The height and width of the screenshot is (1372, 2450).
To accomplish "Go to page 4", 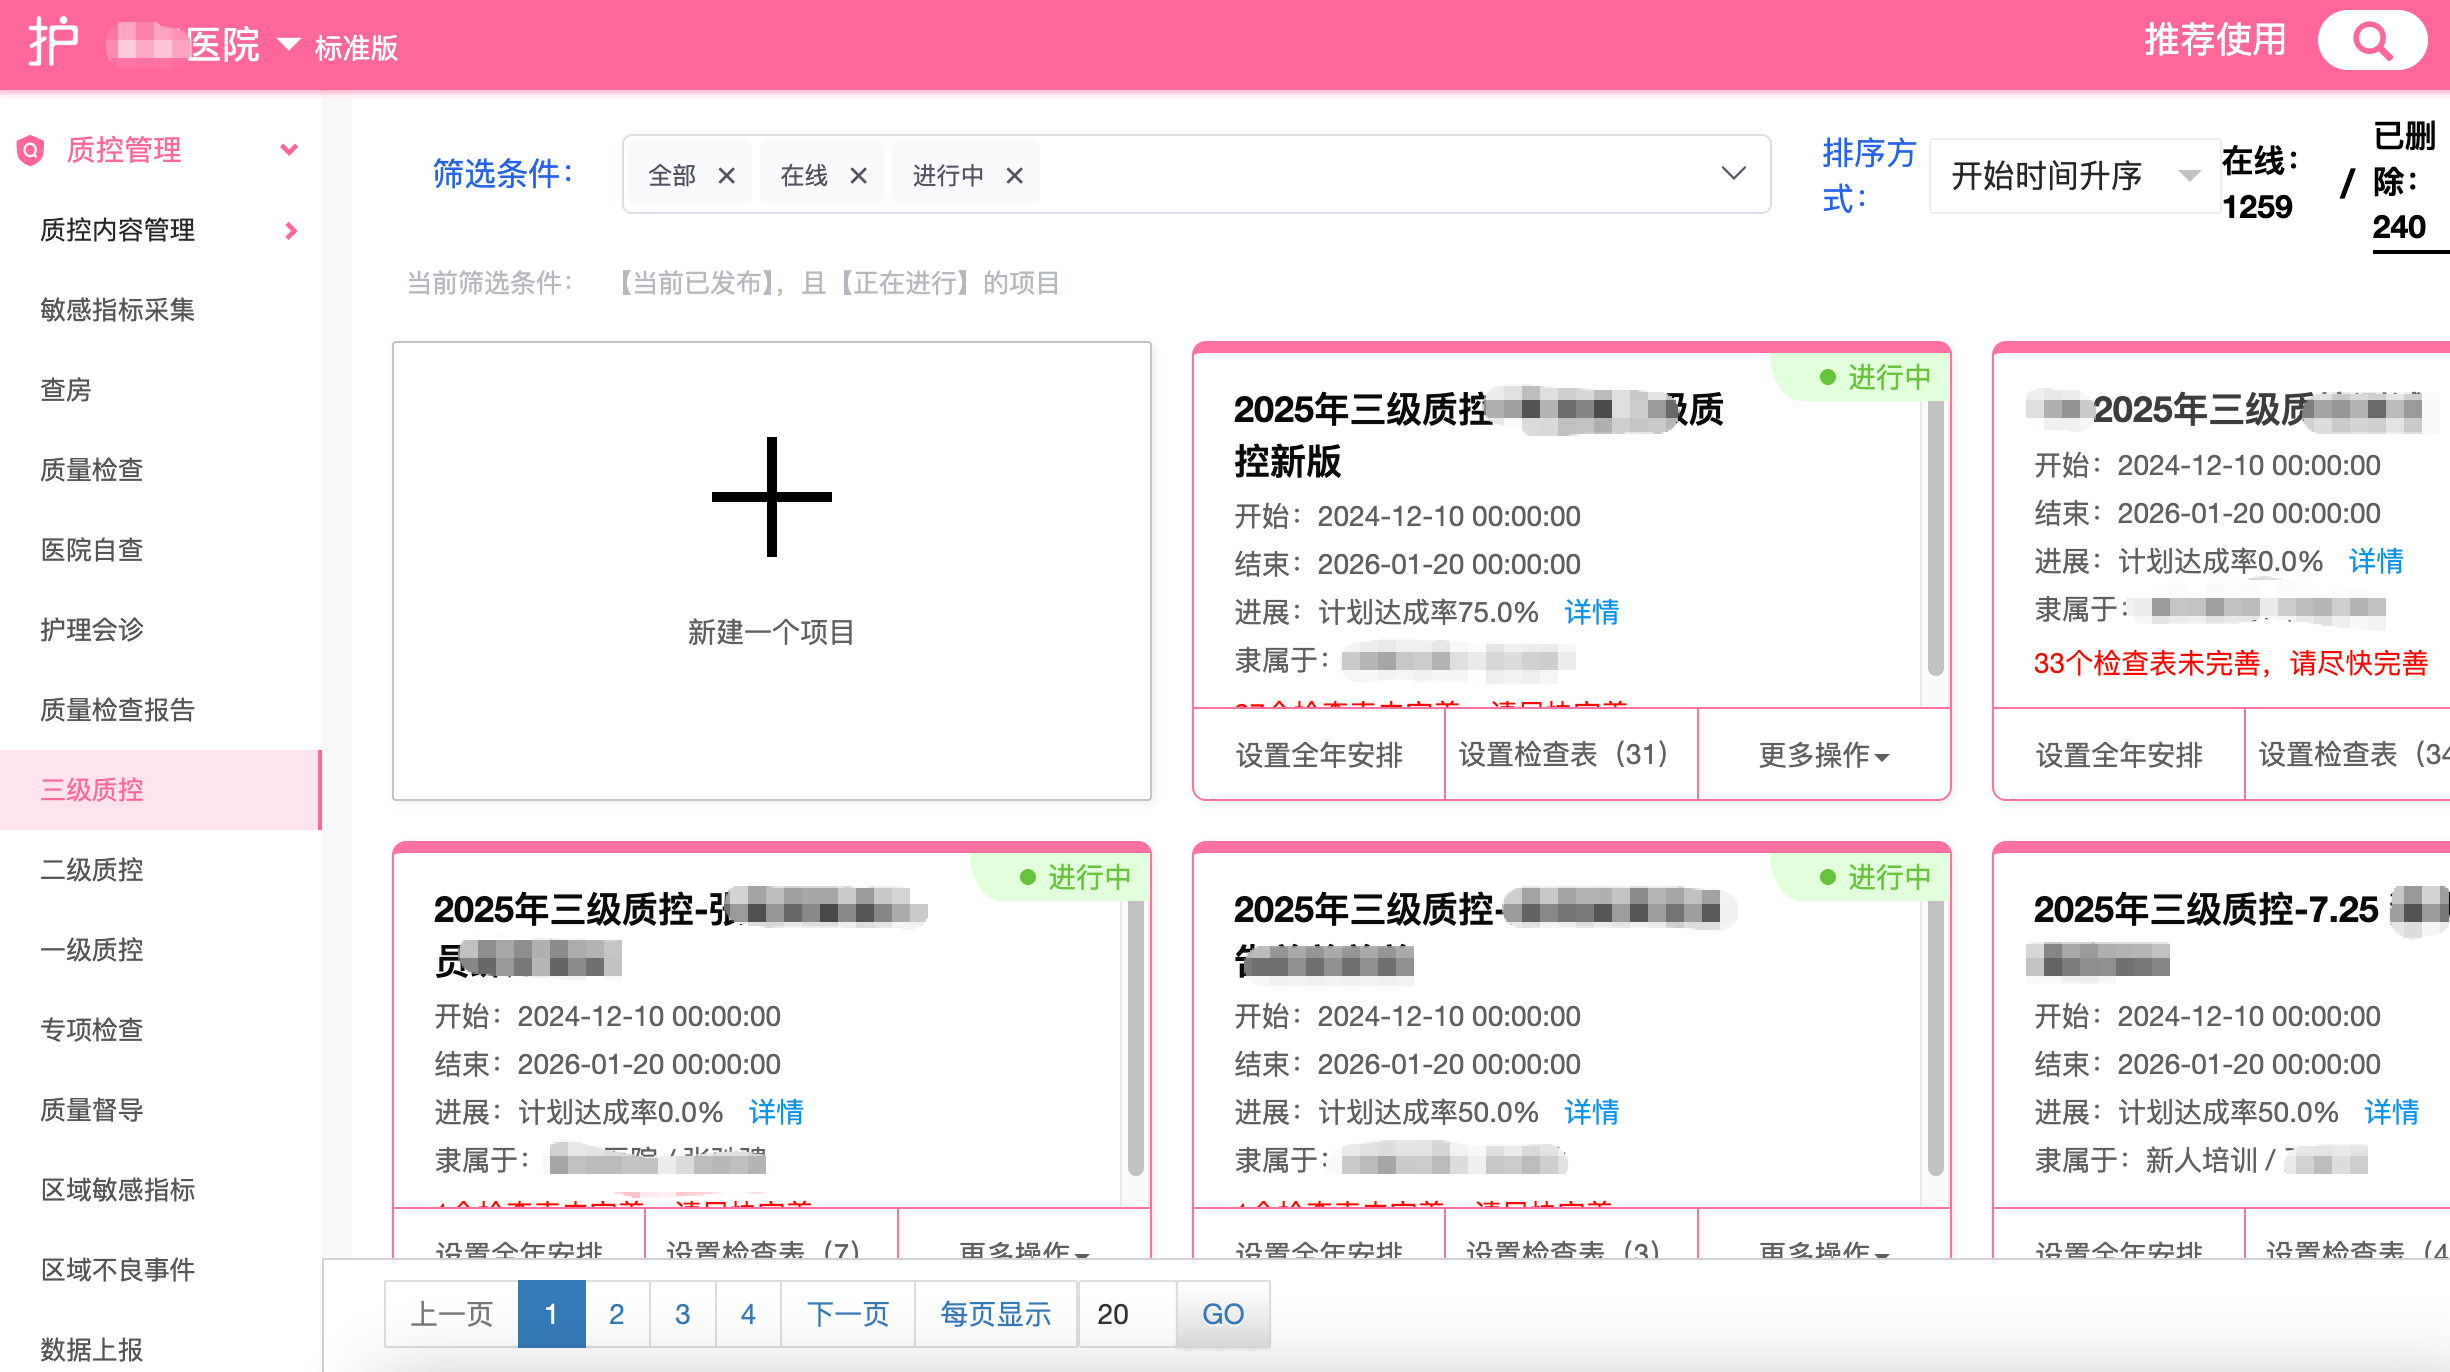I will [748, 1314].
